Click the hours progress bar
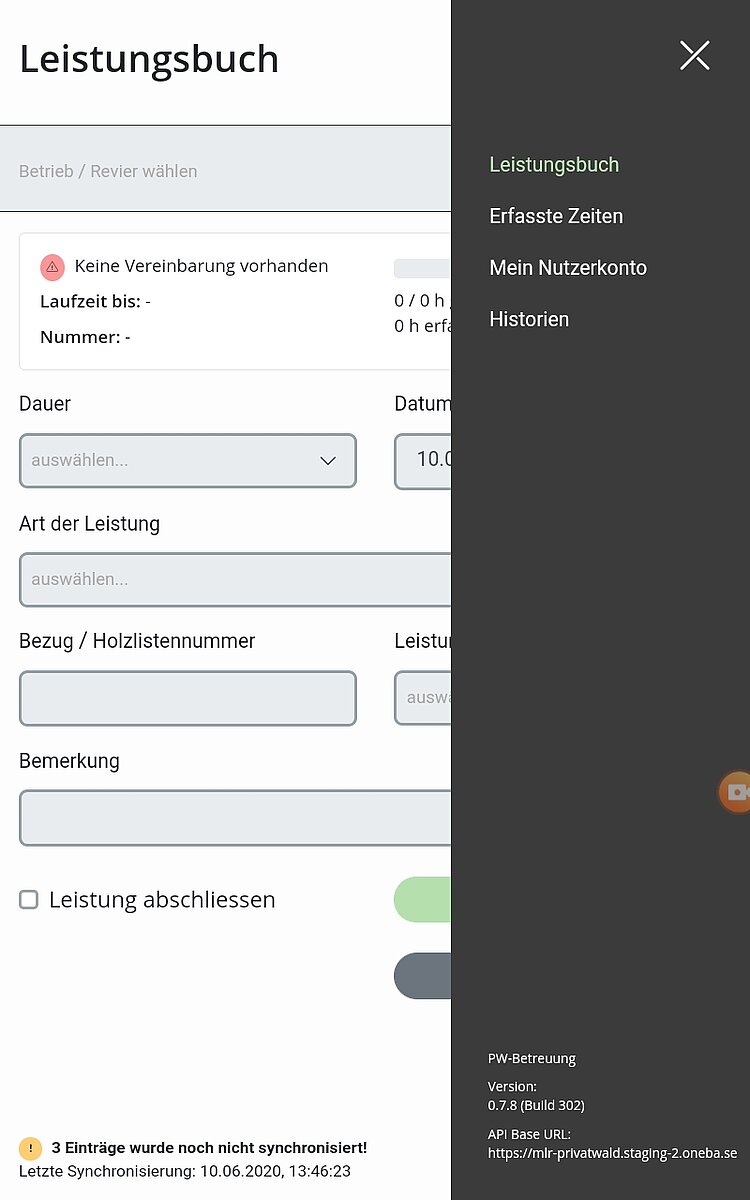The width and height of the screenshot is (750, 1200). [x=423, y=268]
